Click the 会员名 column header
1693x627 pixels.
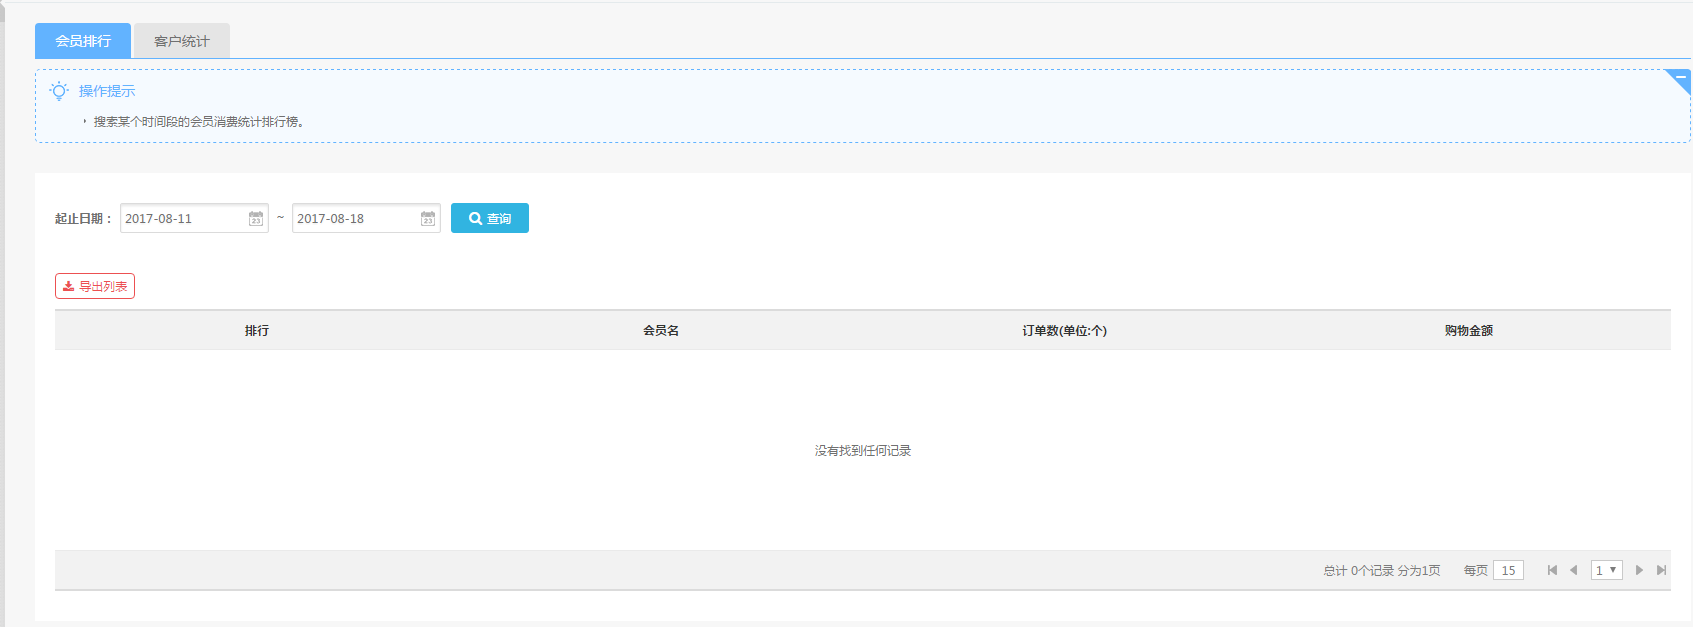click(661, 330)
